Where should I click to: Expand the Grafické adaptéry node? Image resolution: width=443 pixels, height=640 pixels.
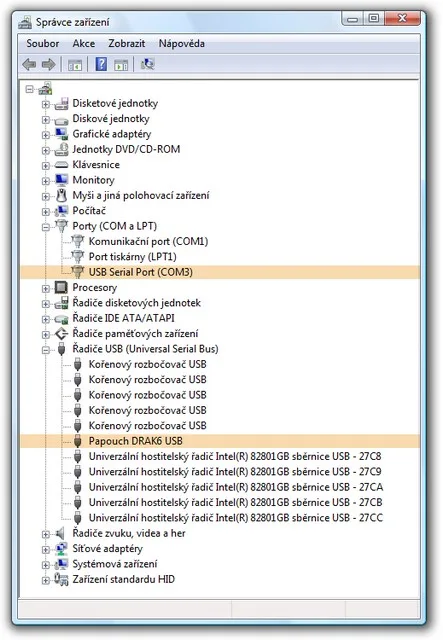pos(46,134)
